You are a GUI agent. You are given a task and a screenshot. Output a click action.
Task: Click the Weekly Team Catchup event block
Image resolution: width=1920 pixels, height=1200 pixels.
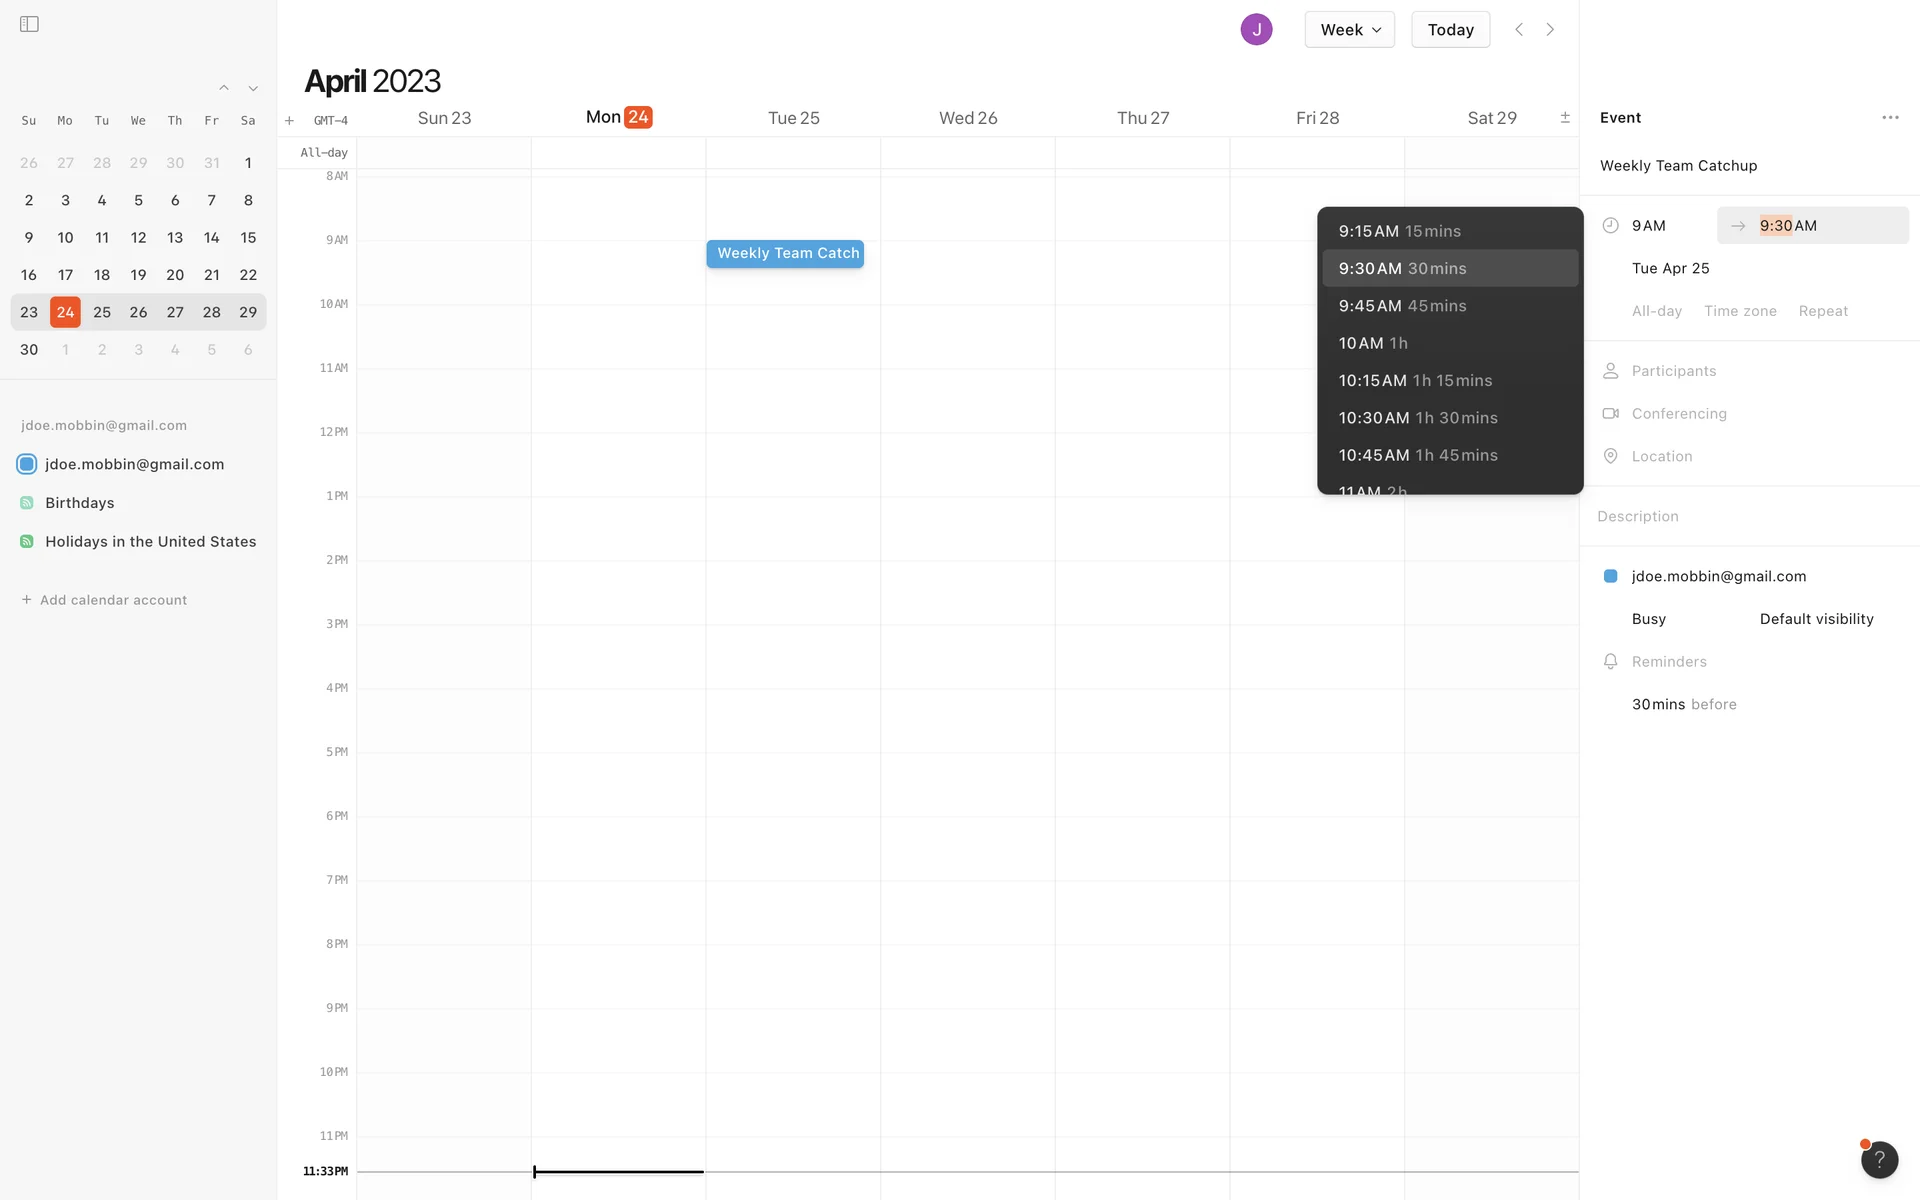pyautogui.click(x=785, y=254)
